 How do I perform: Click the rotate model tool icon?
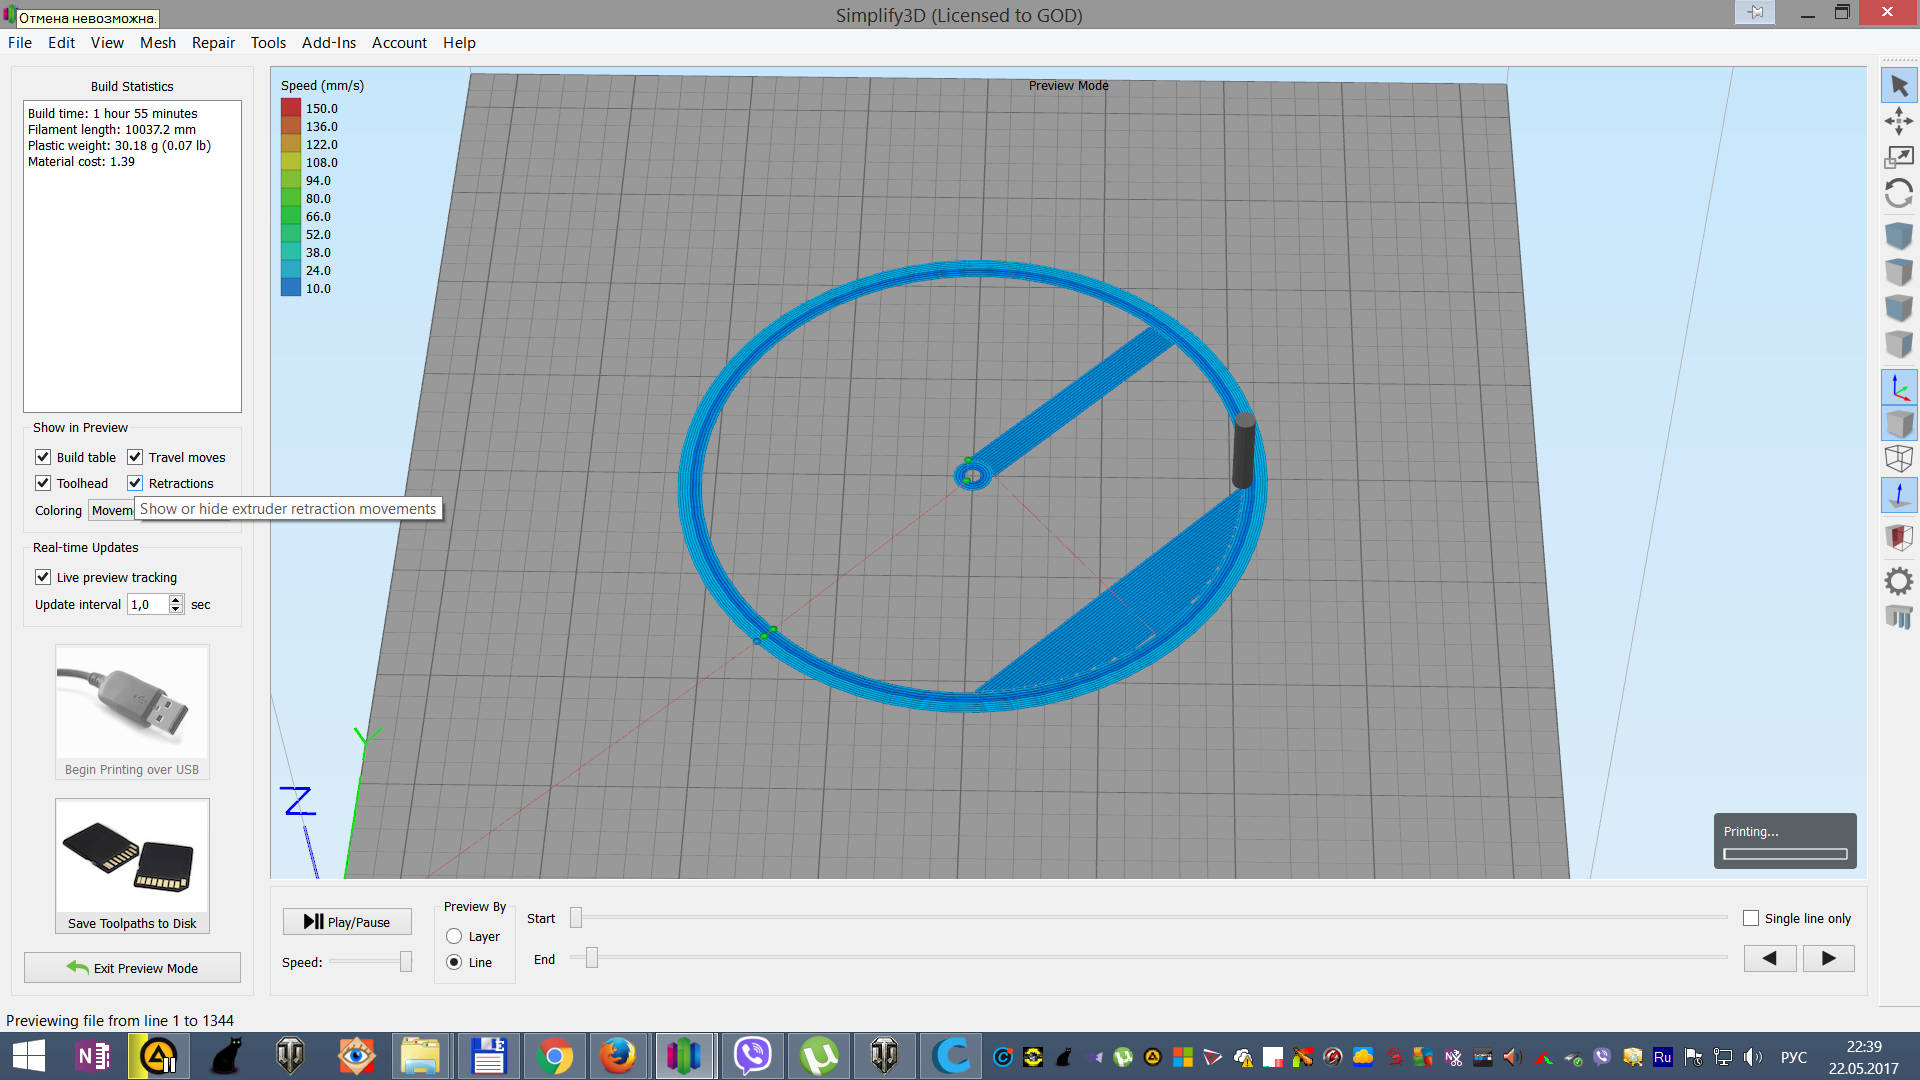(x=1898, y=193)
